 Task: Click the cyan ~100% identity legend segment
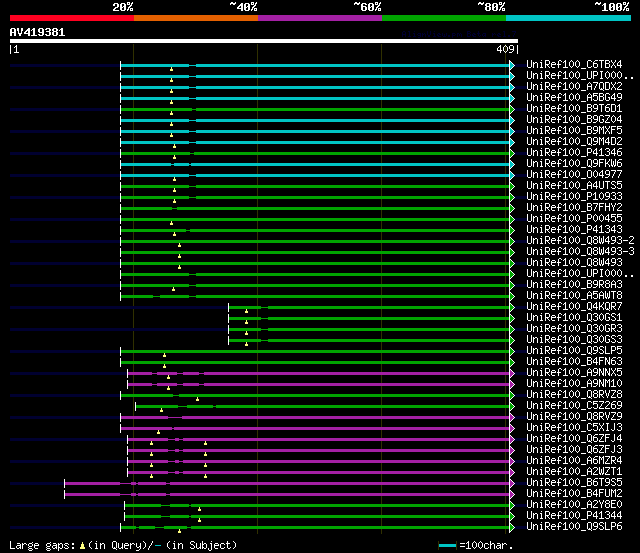[568, 18]
